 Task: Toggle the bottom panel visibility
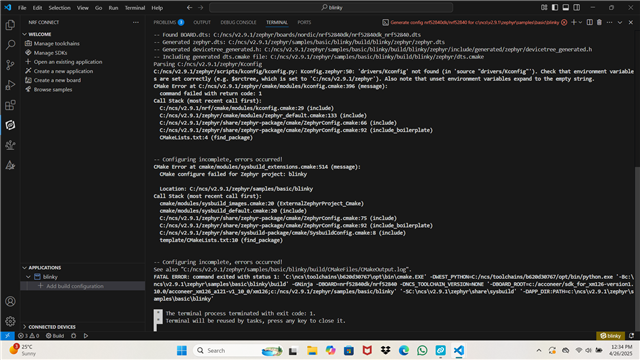click(566, 7)
